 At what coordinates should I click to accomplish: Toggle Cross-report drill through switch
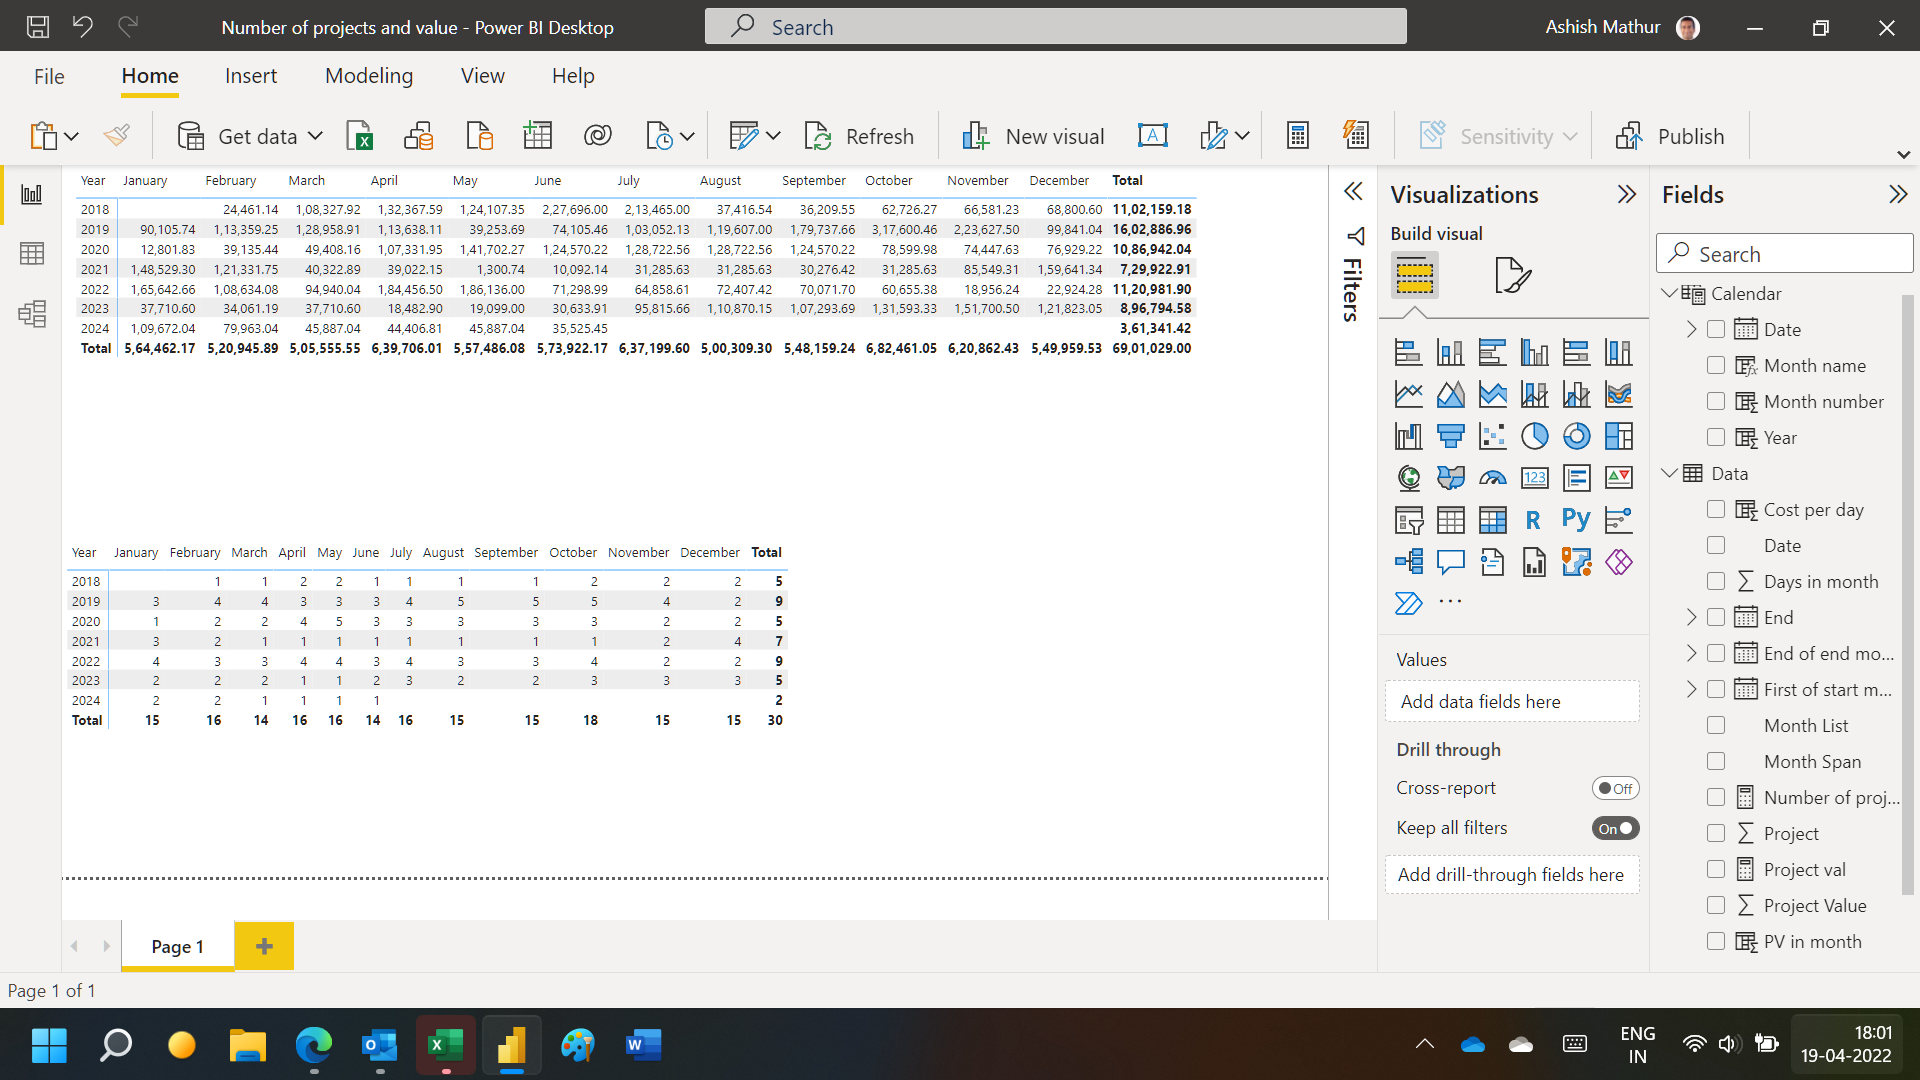point(1615,788)
